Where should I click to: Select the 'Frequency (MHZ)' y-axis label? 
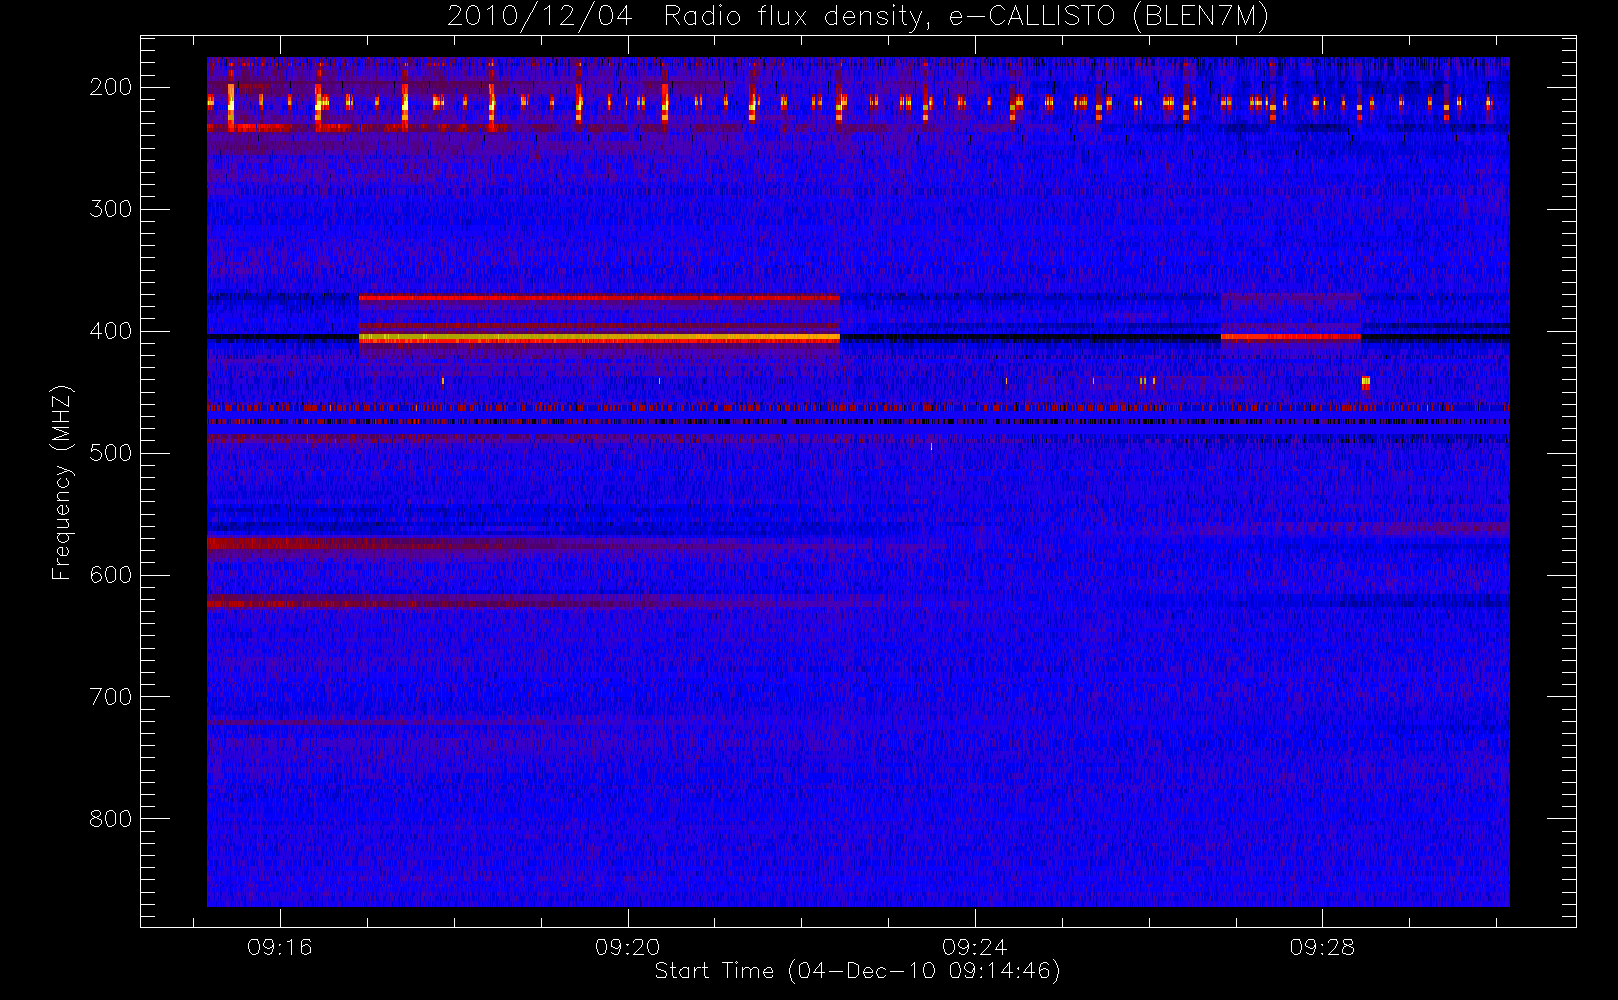pyautogui.click(x=62, y=482)
